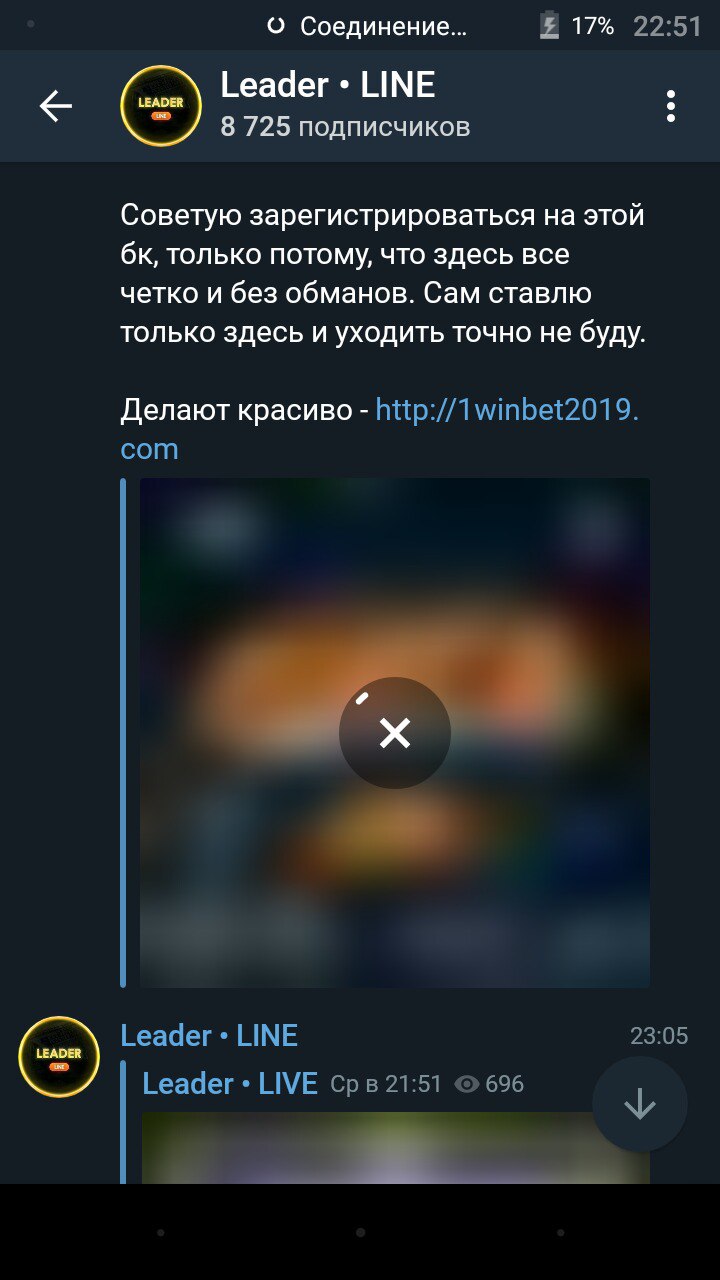Jump to bottom with down-arrow button
Screen dimensions: 720x1280
point(640,1105)
